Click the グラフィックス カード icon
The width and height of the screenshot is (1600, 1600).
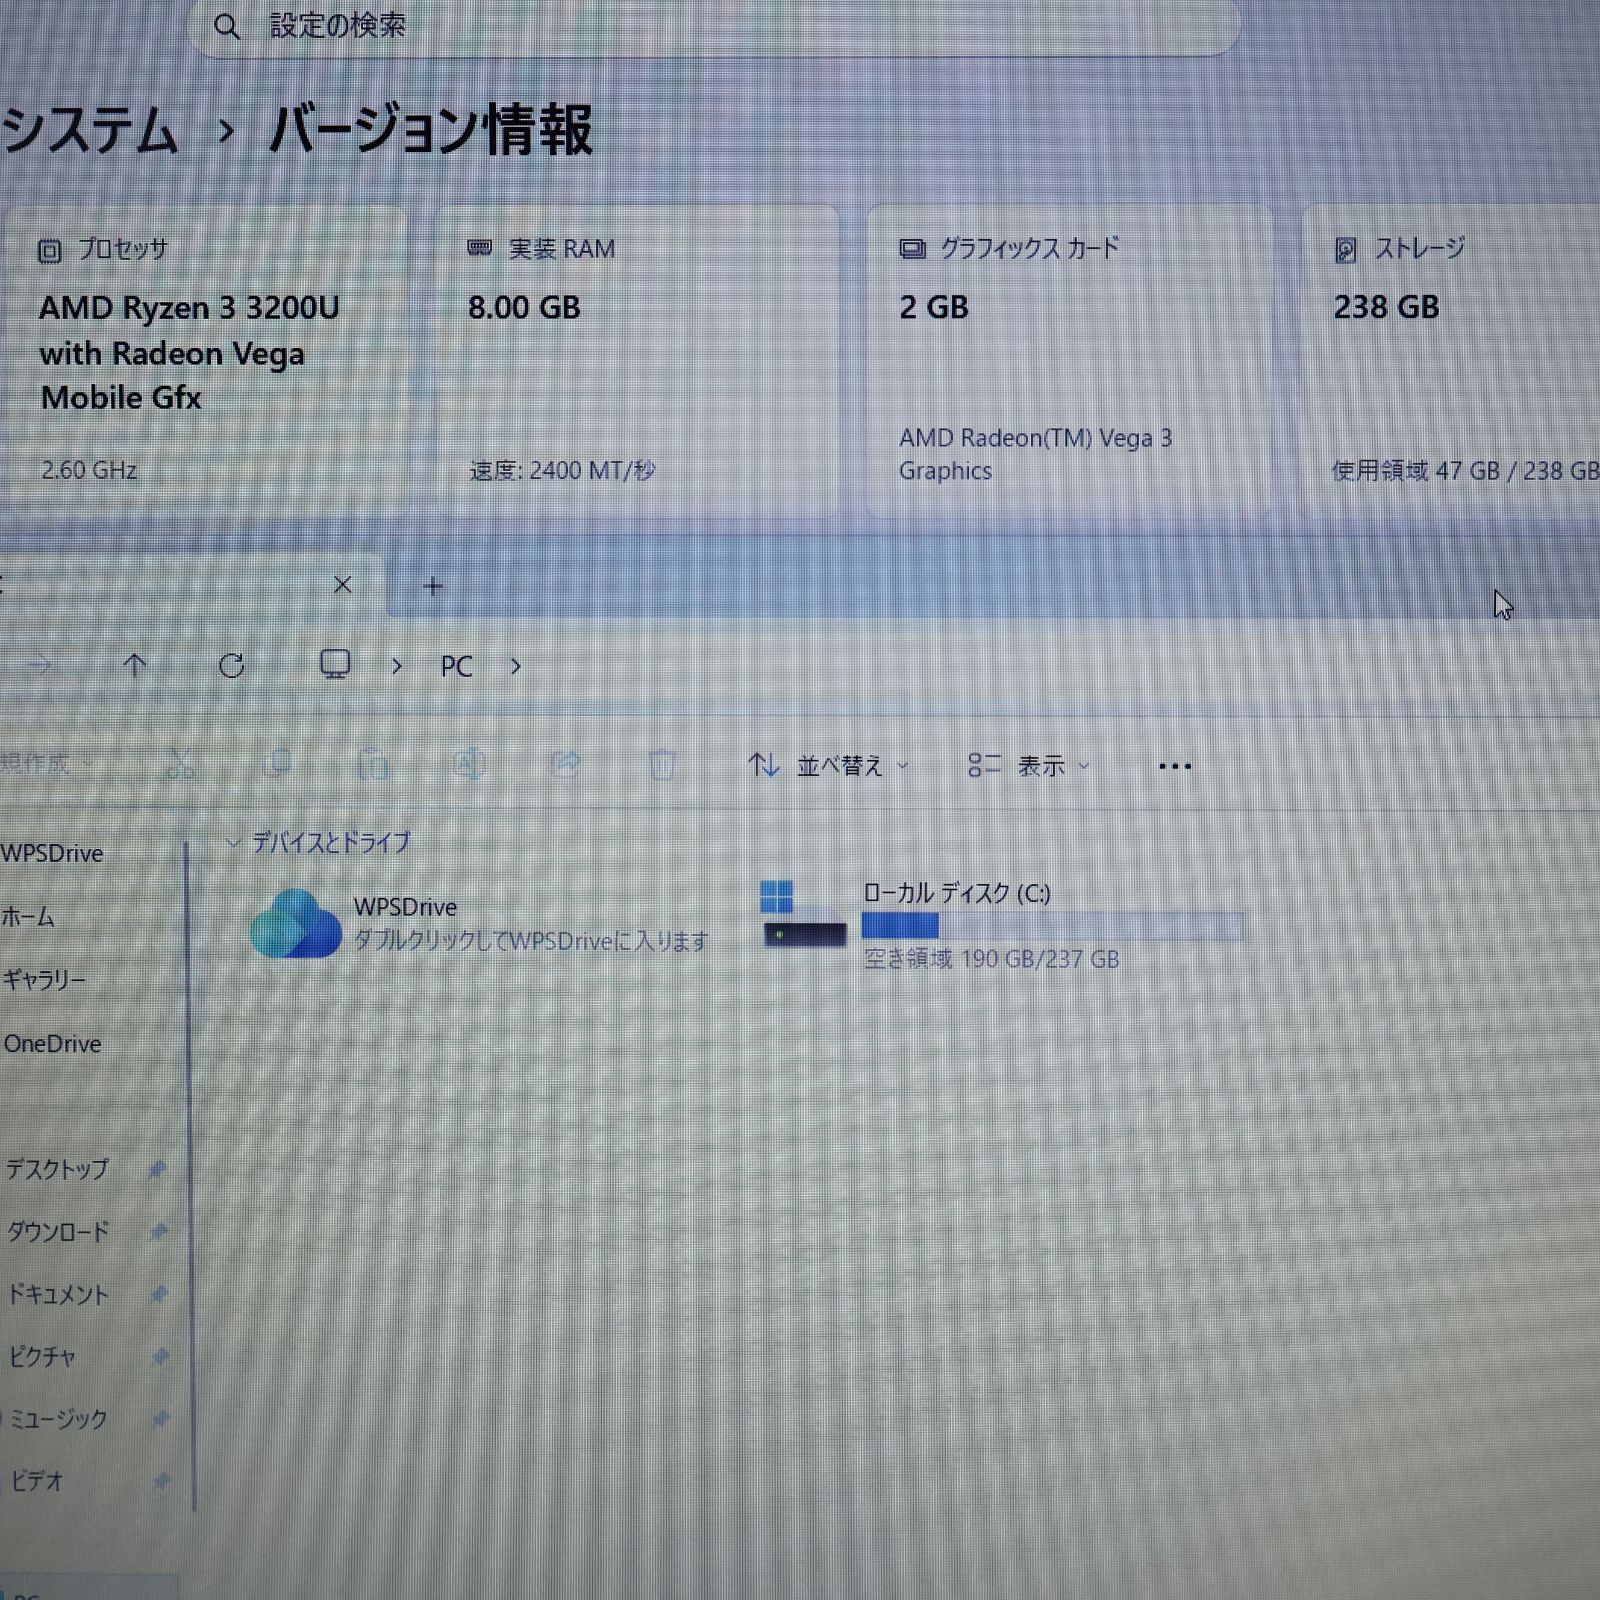tap(912, 249)
